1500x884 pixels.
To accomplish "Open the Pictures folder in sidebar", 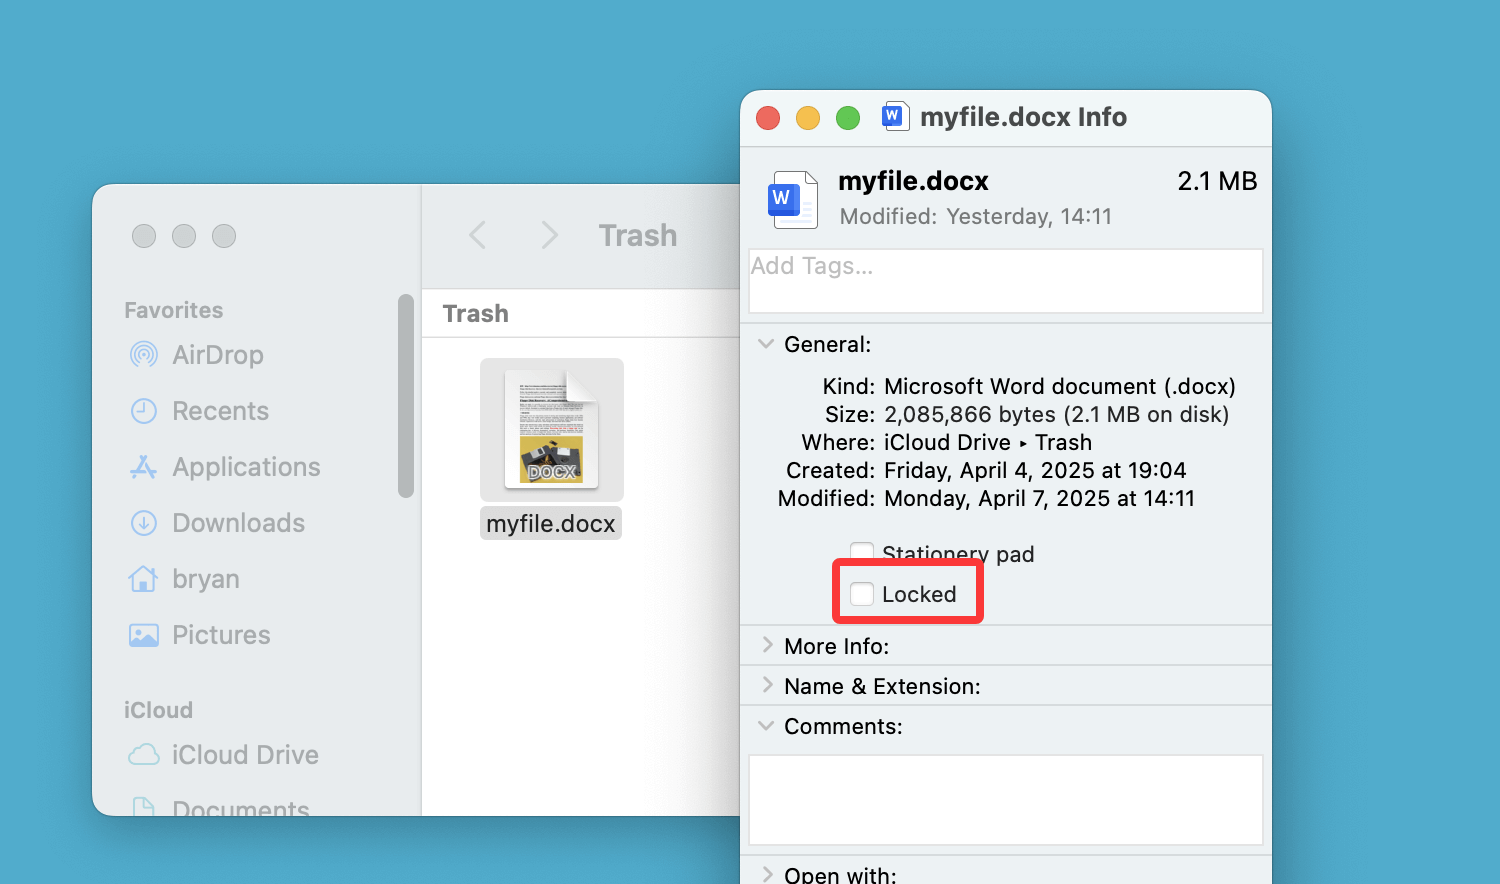I will click(x=221, y=635).
